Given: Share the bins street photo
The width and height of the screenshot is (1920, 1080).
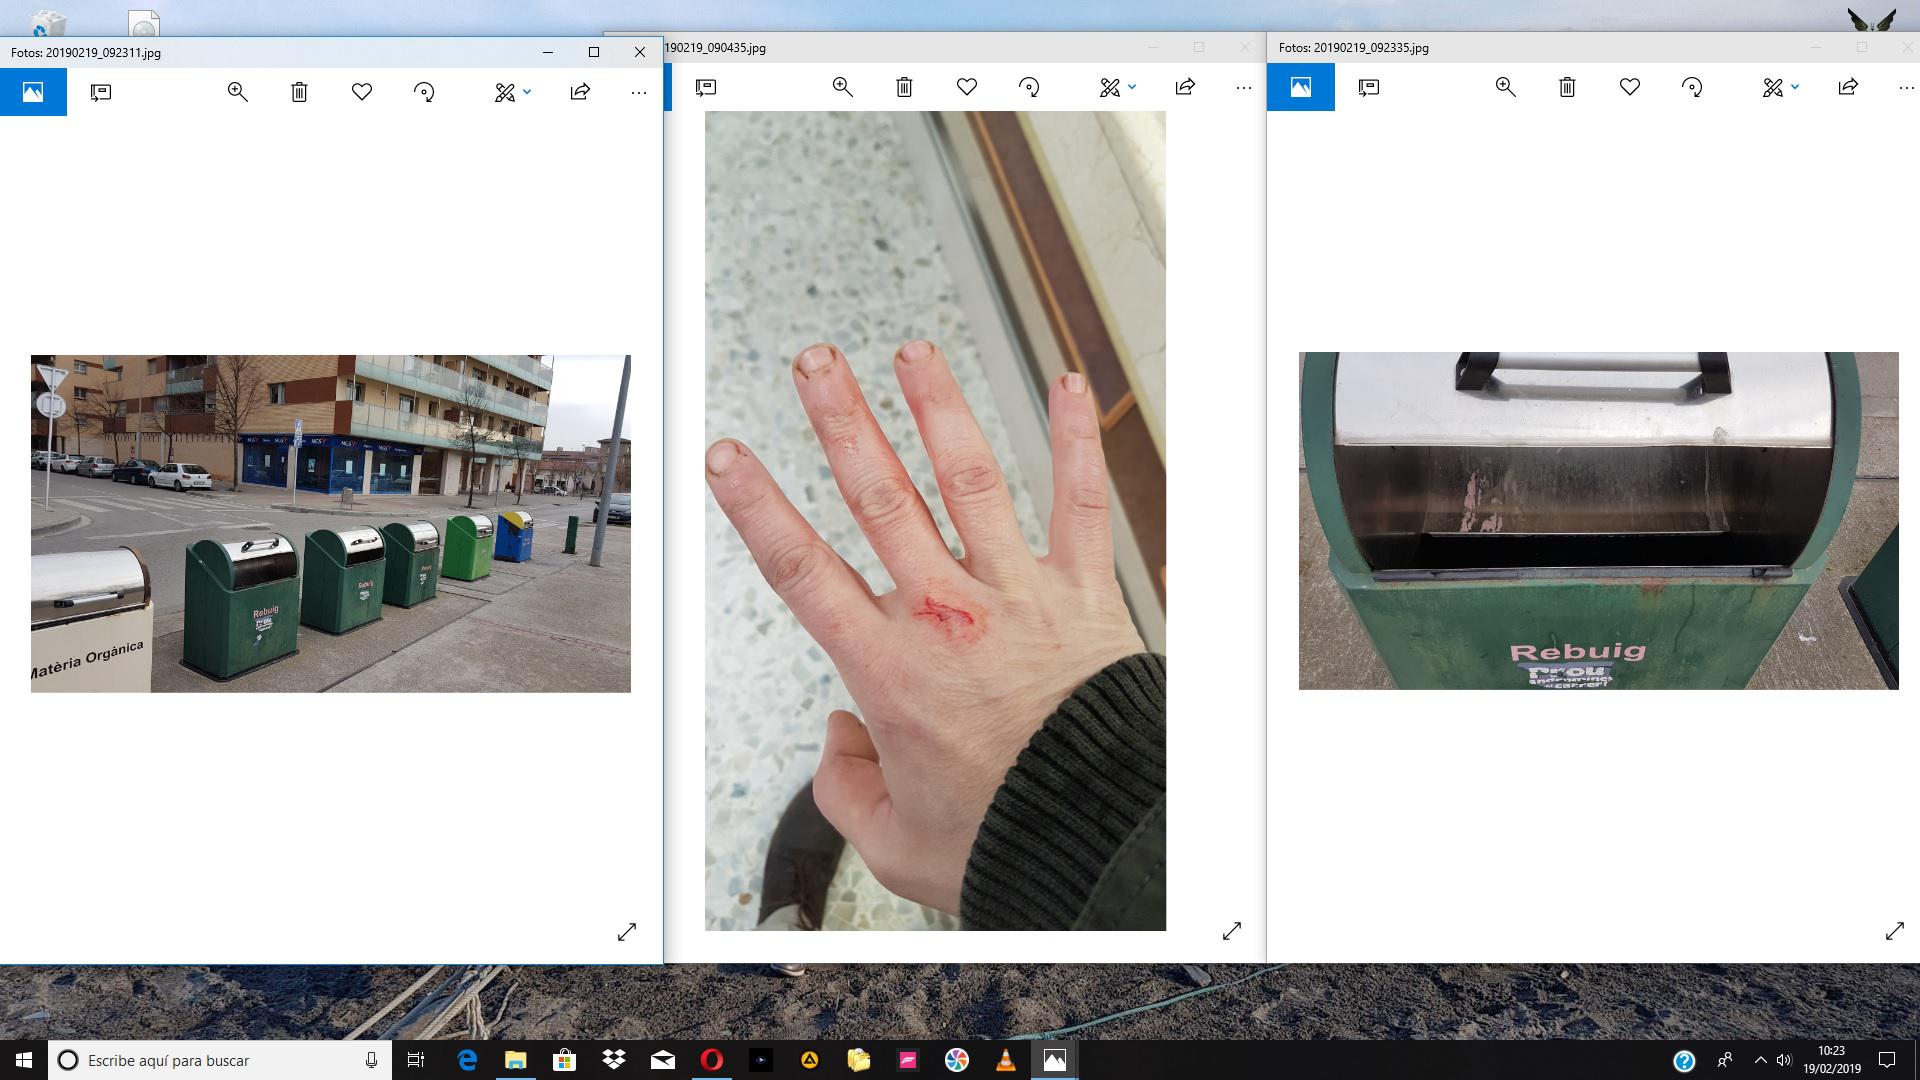Looking at the screenshot, I should point(580,92).
